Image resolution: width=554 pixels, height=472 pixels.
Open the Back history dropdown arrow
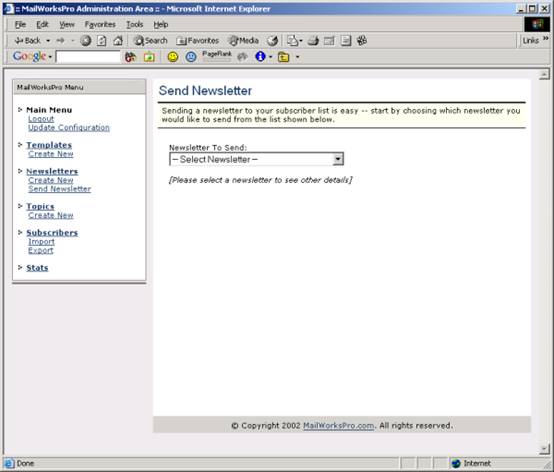click(48, 41)
